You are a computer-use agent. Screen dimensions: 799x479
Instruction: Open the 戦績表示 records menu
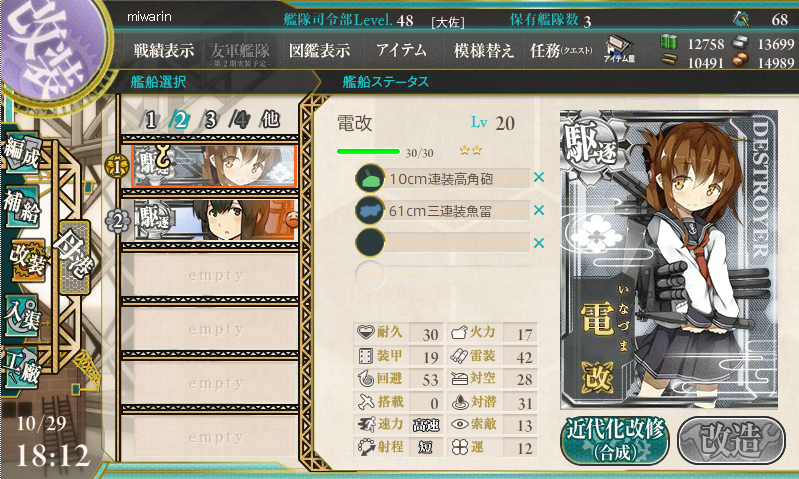(164, 50)
